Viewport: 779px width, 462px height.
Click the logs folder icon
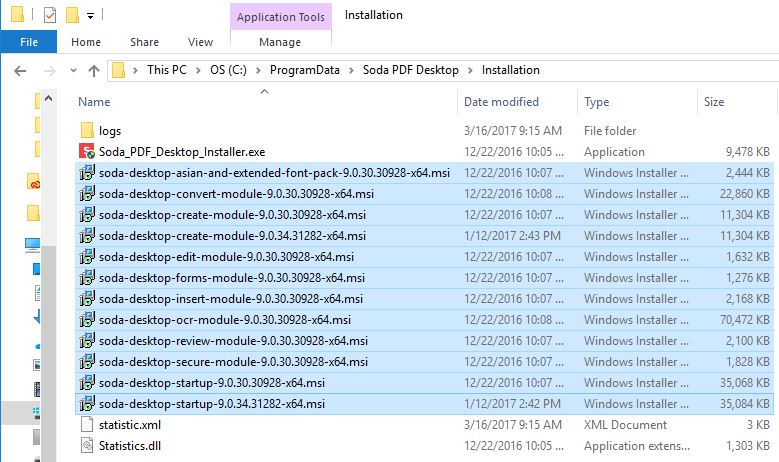coord(87,131)
